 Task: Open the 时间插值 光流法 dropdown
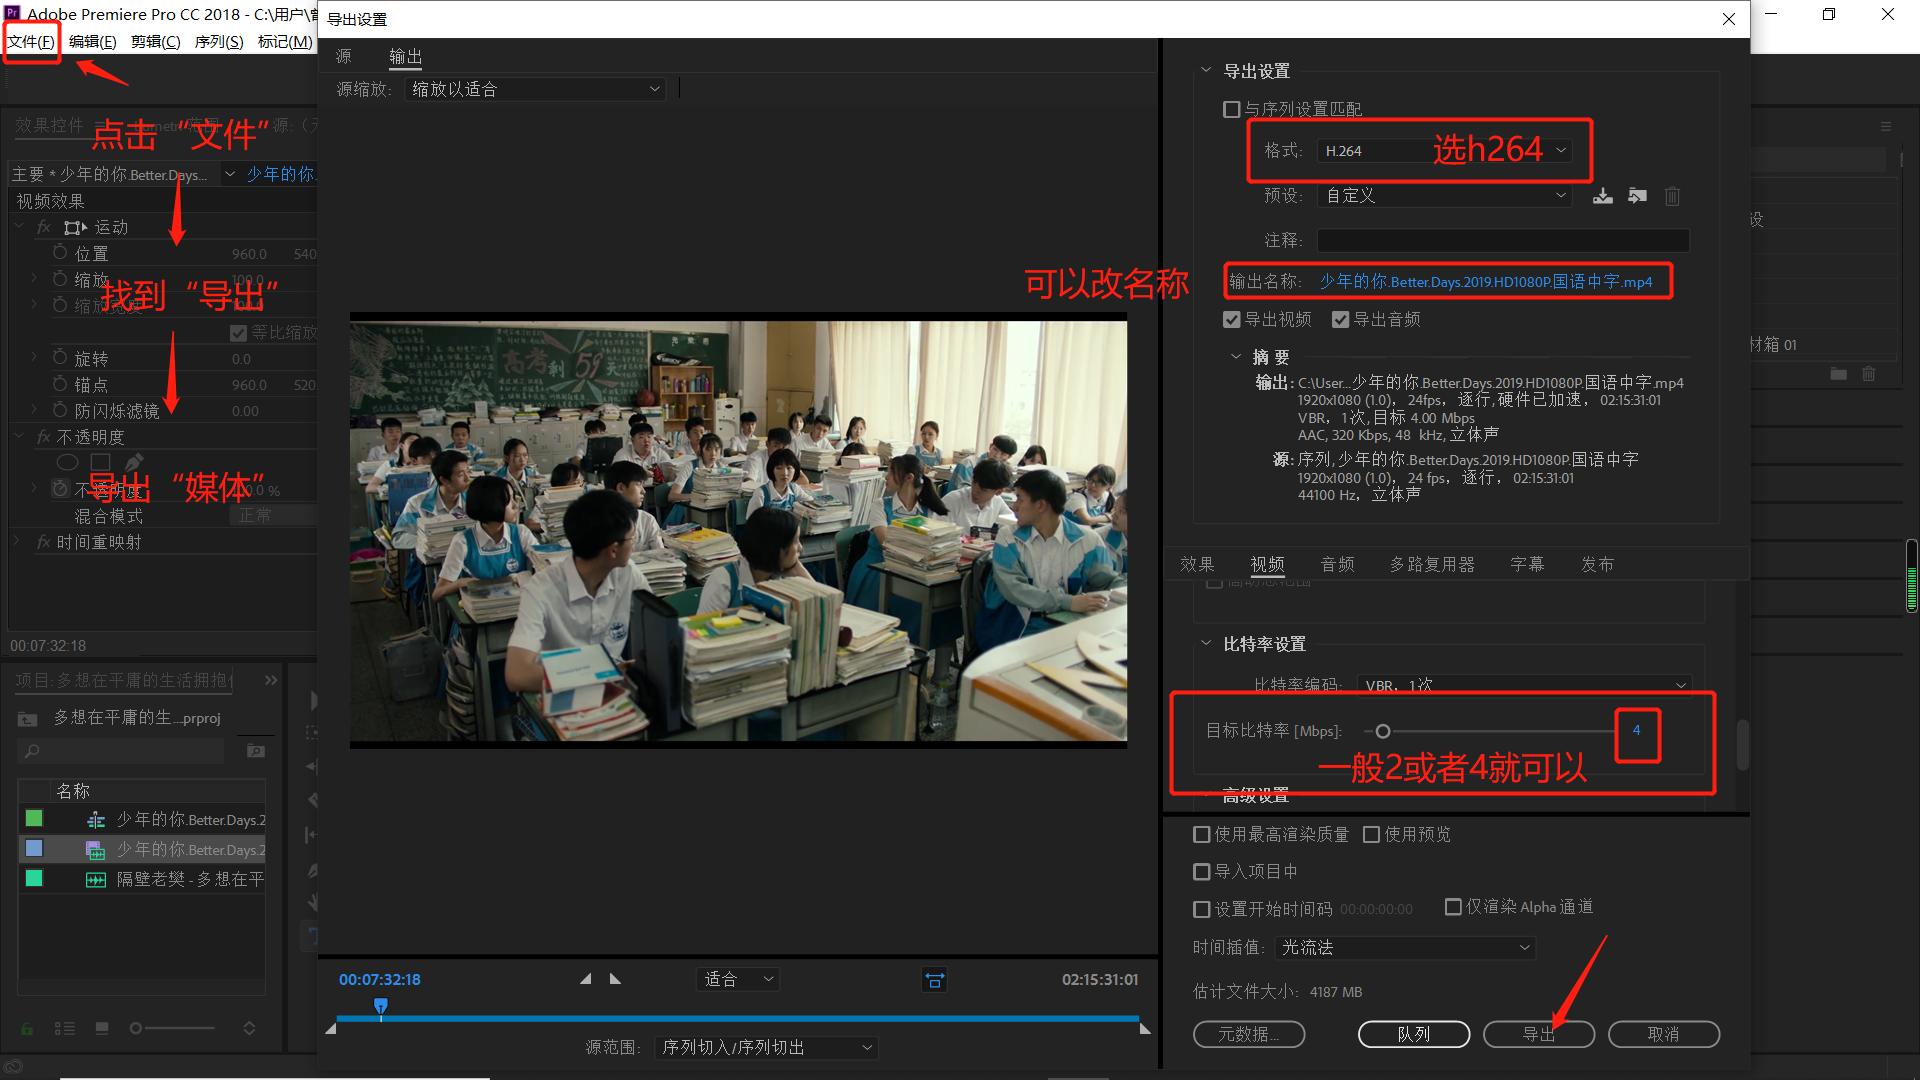tap(1405, 947)
